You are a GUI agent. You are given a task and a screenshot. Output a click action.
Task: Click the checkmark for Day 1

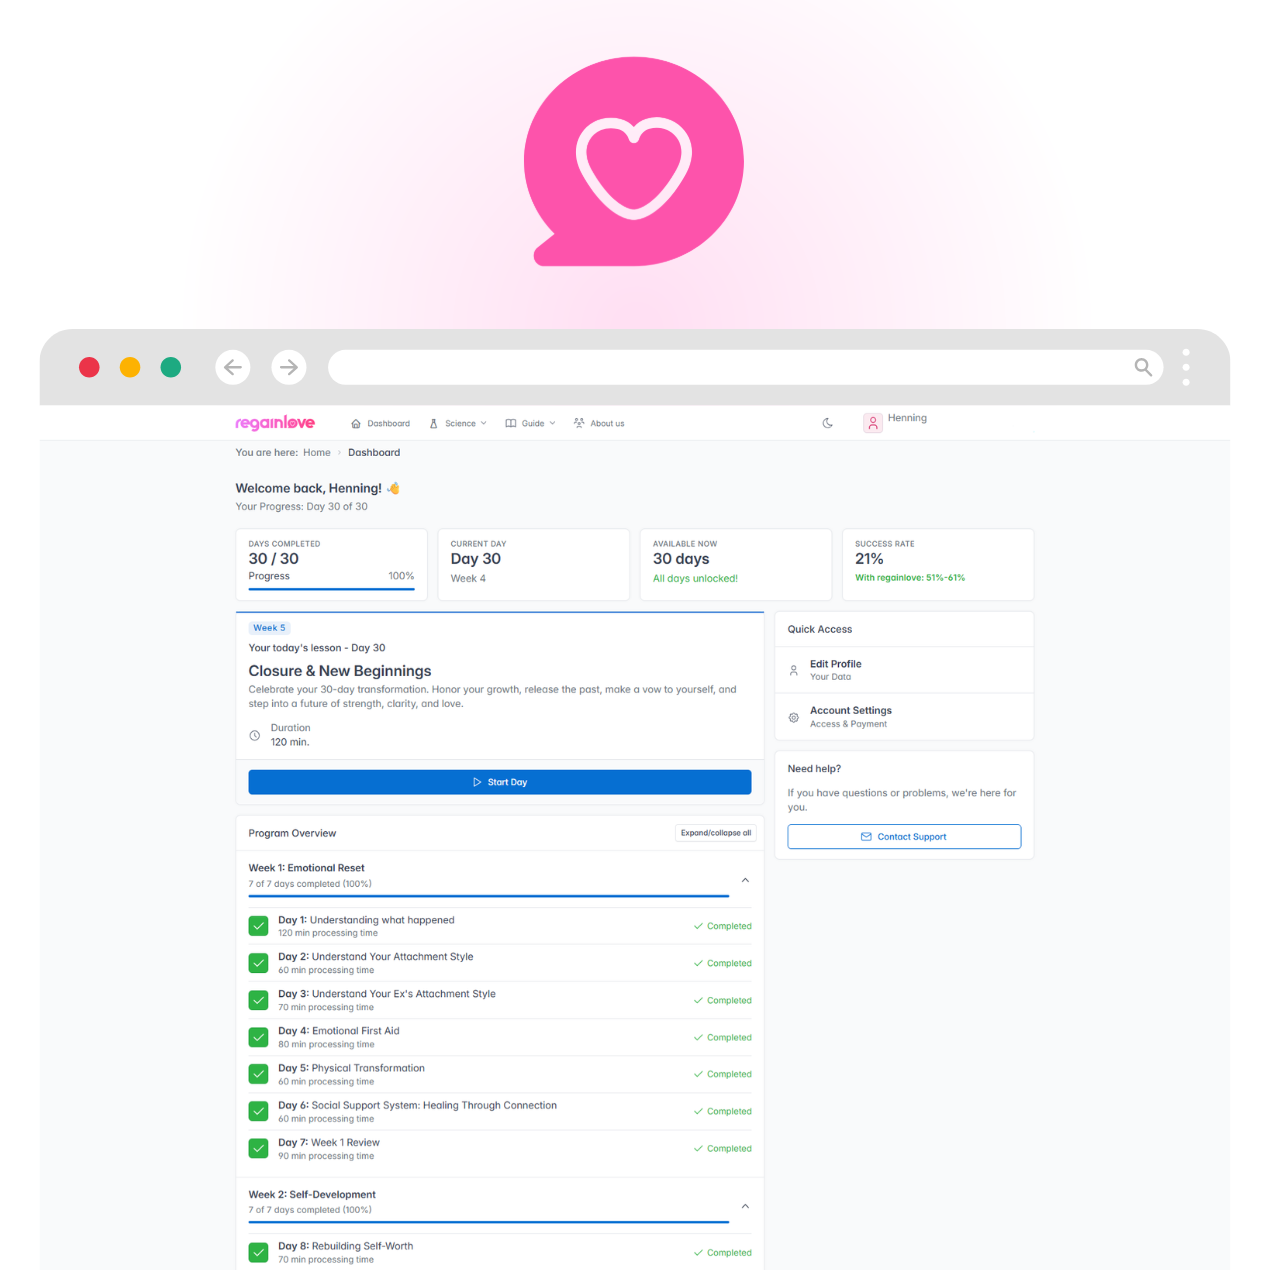coord(258,926)
